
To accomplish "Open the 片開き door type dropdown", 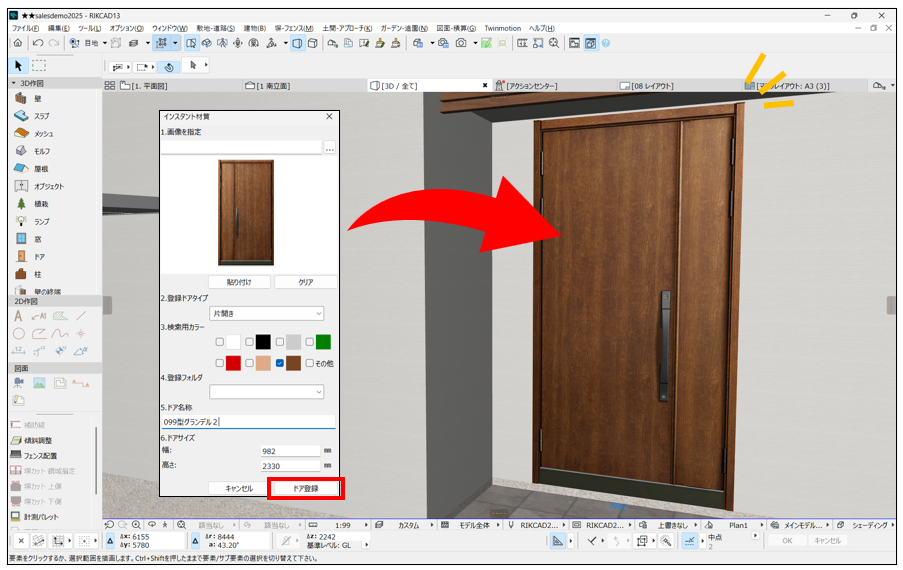I will (266, 314).
